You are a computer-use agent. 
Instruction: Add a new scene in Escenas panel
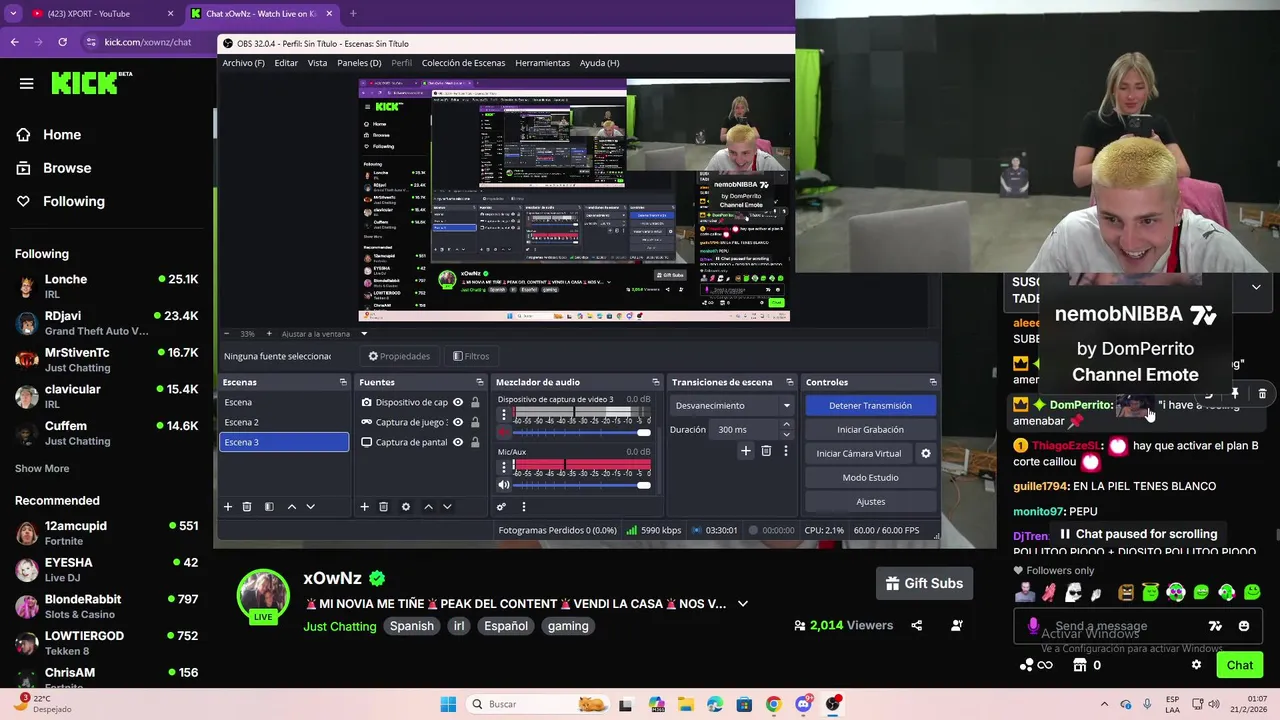tap(228, 507)
